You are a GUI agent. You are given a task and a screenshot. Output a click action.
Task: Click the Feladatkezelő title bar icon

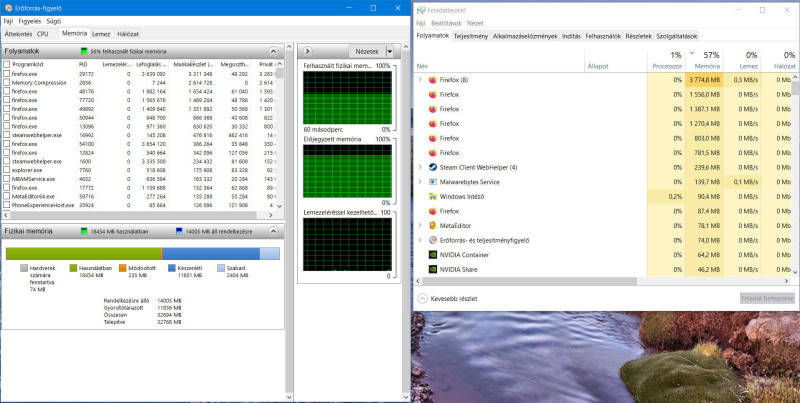coord(420,10)
